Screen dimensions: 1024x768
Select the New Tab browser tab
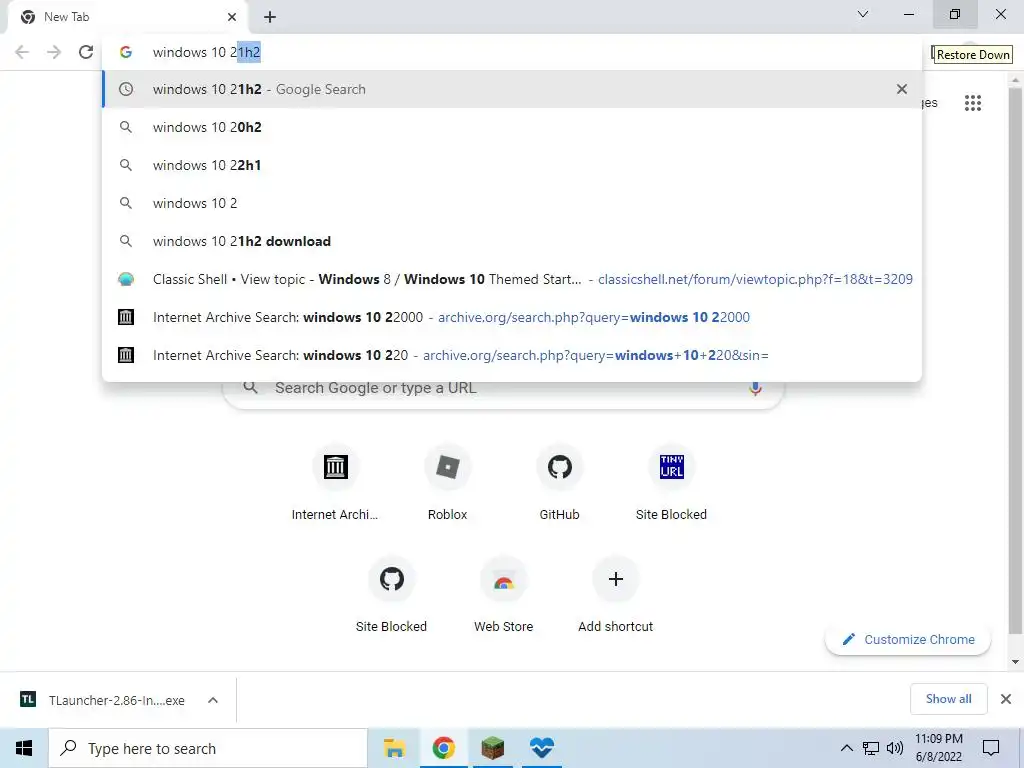(x=128, y=17)
